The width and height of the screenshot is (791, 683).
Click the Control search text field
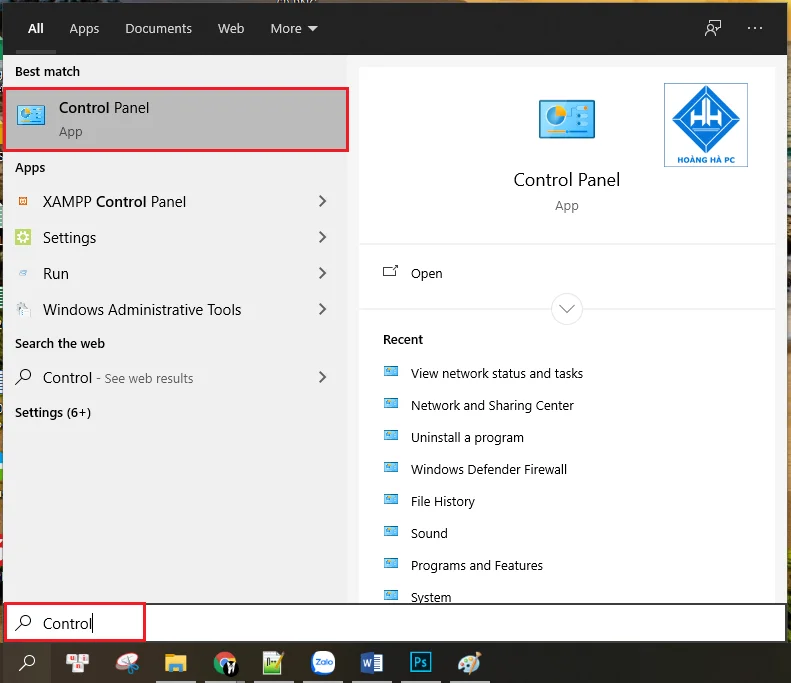tap(395, 623)
